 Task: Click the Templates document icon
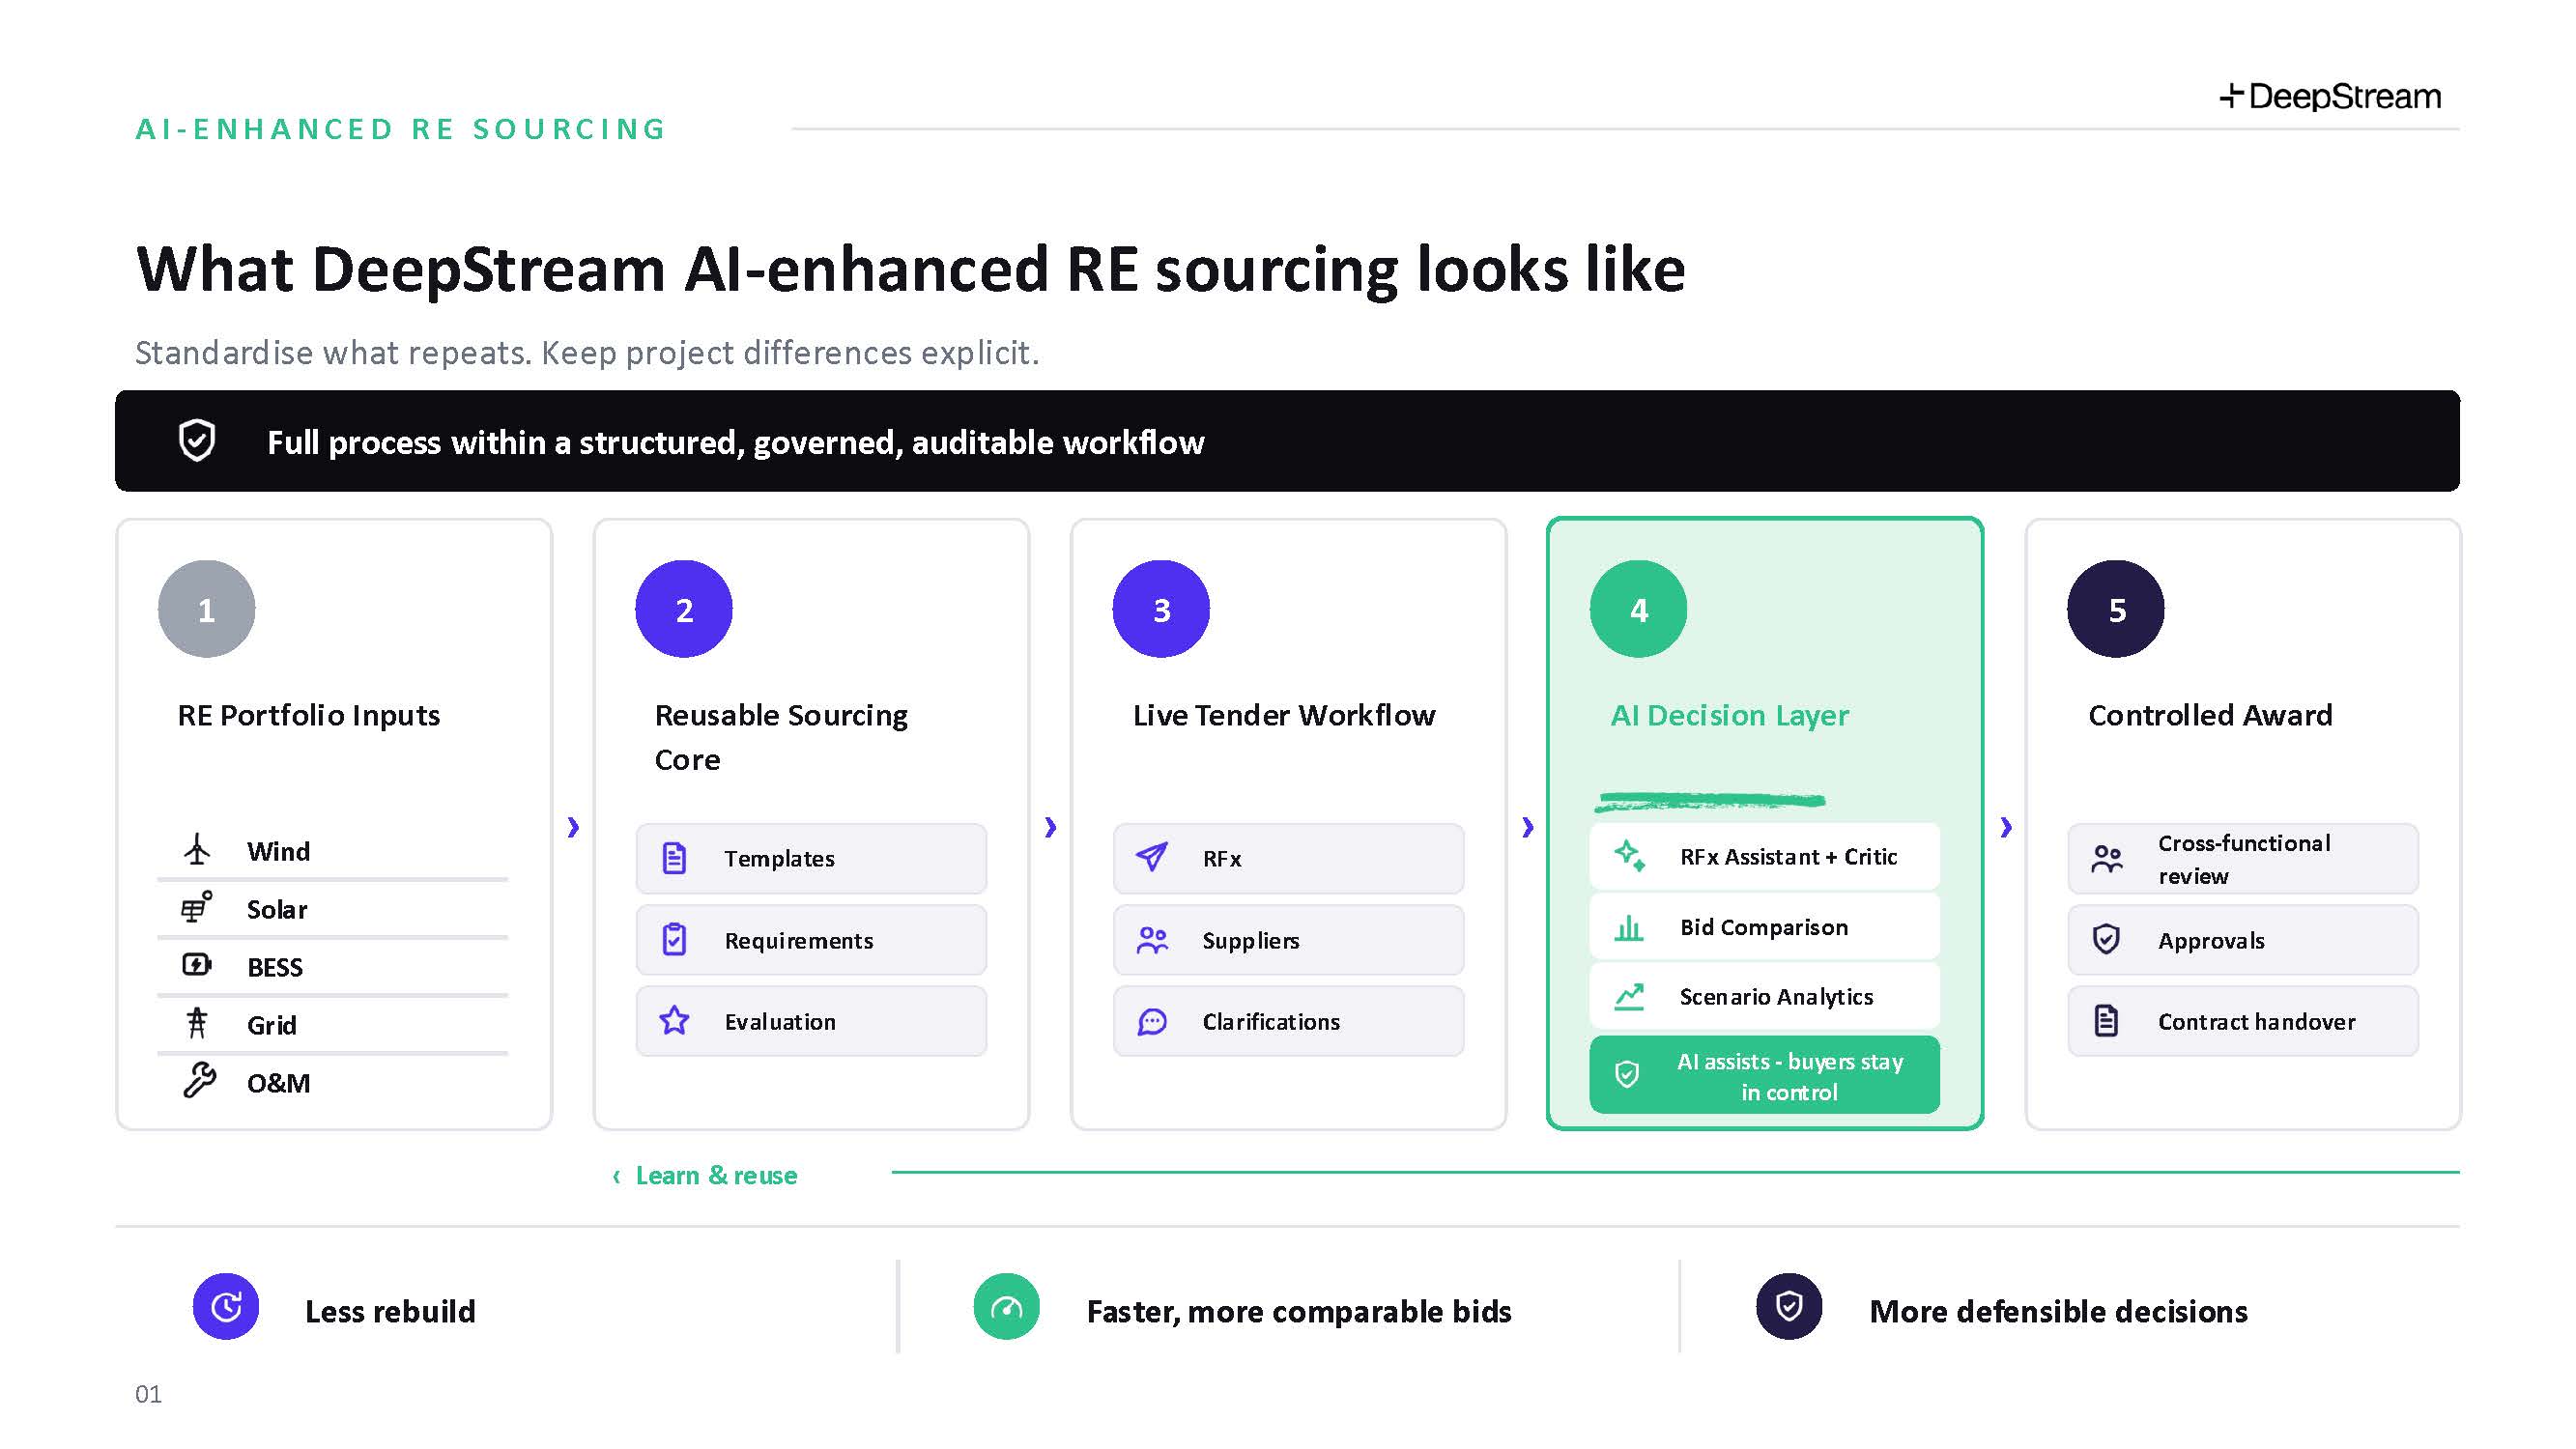[674, 858]
